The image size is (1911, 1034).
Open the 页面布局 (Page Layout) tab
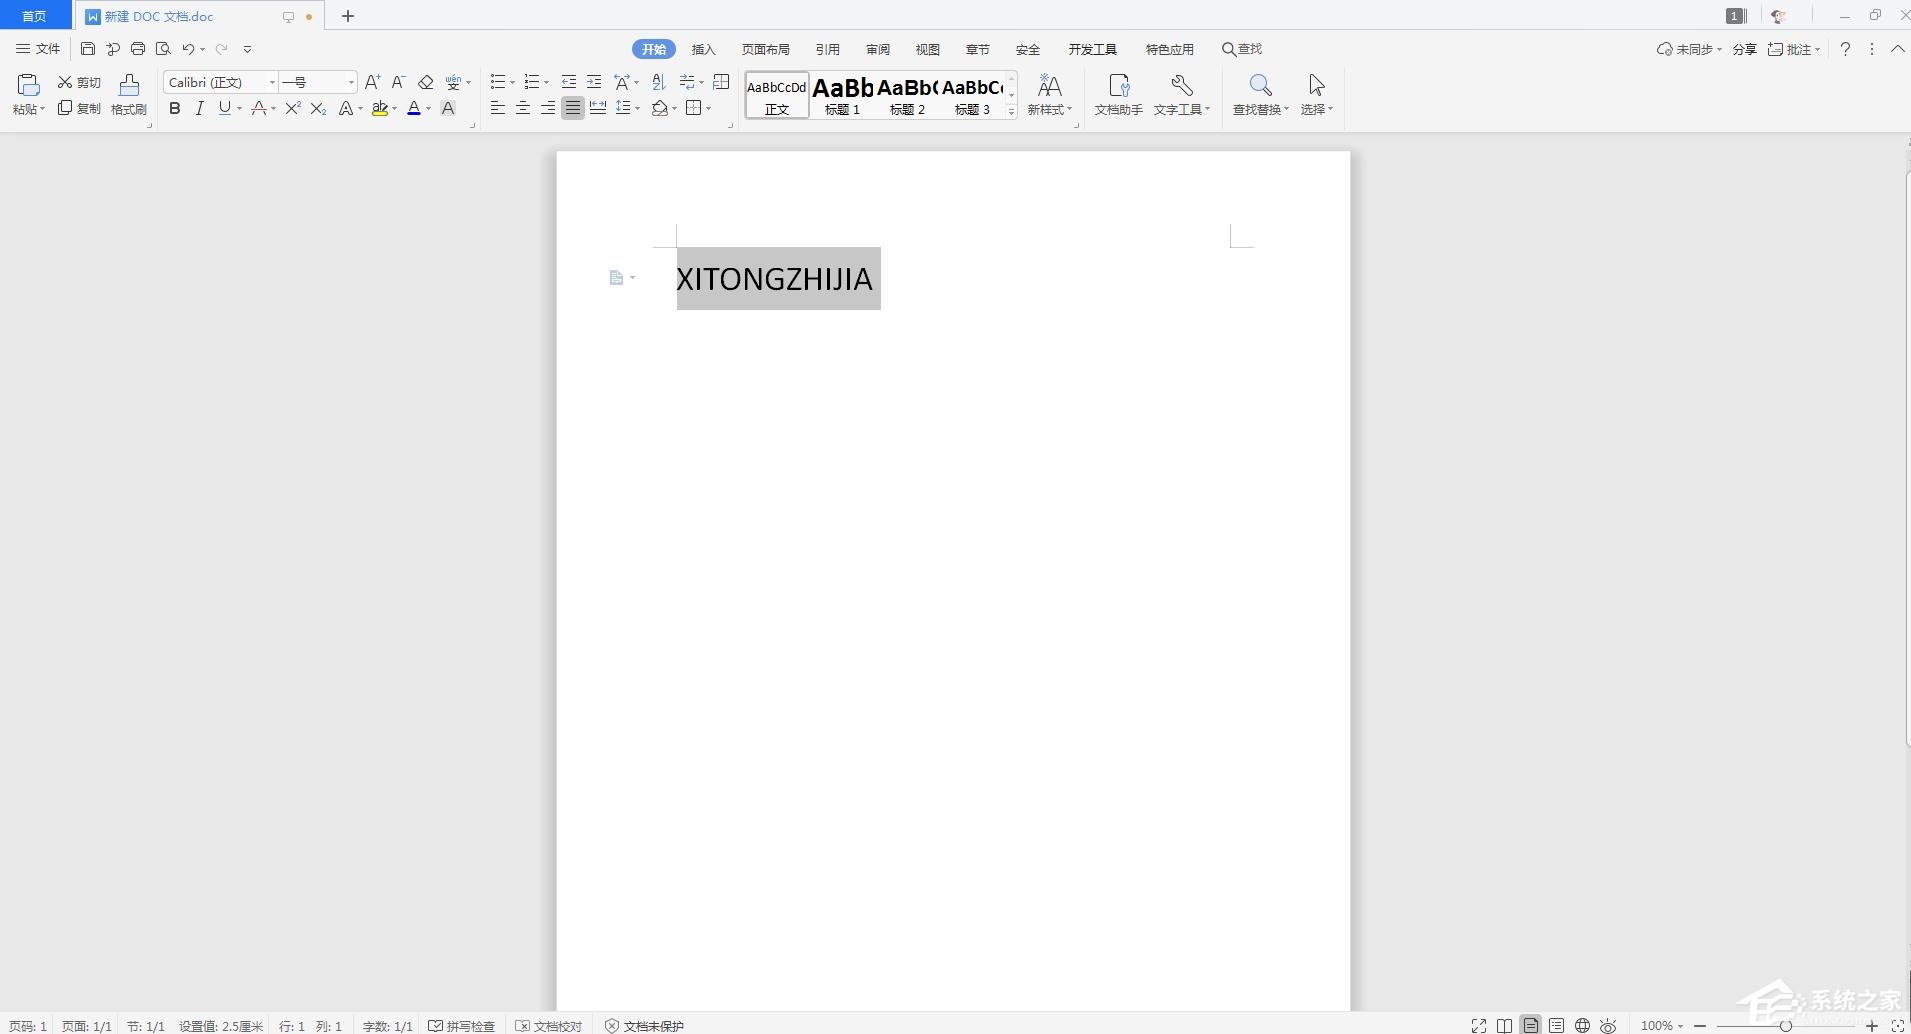[765, 49]
